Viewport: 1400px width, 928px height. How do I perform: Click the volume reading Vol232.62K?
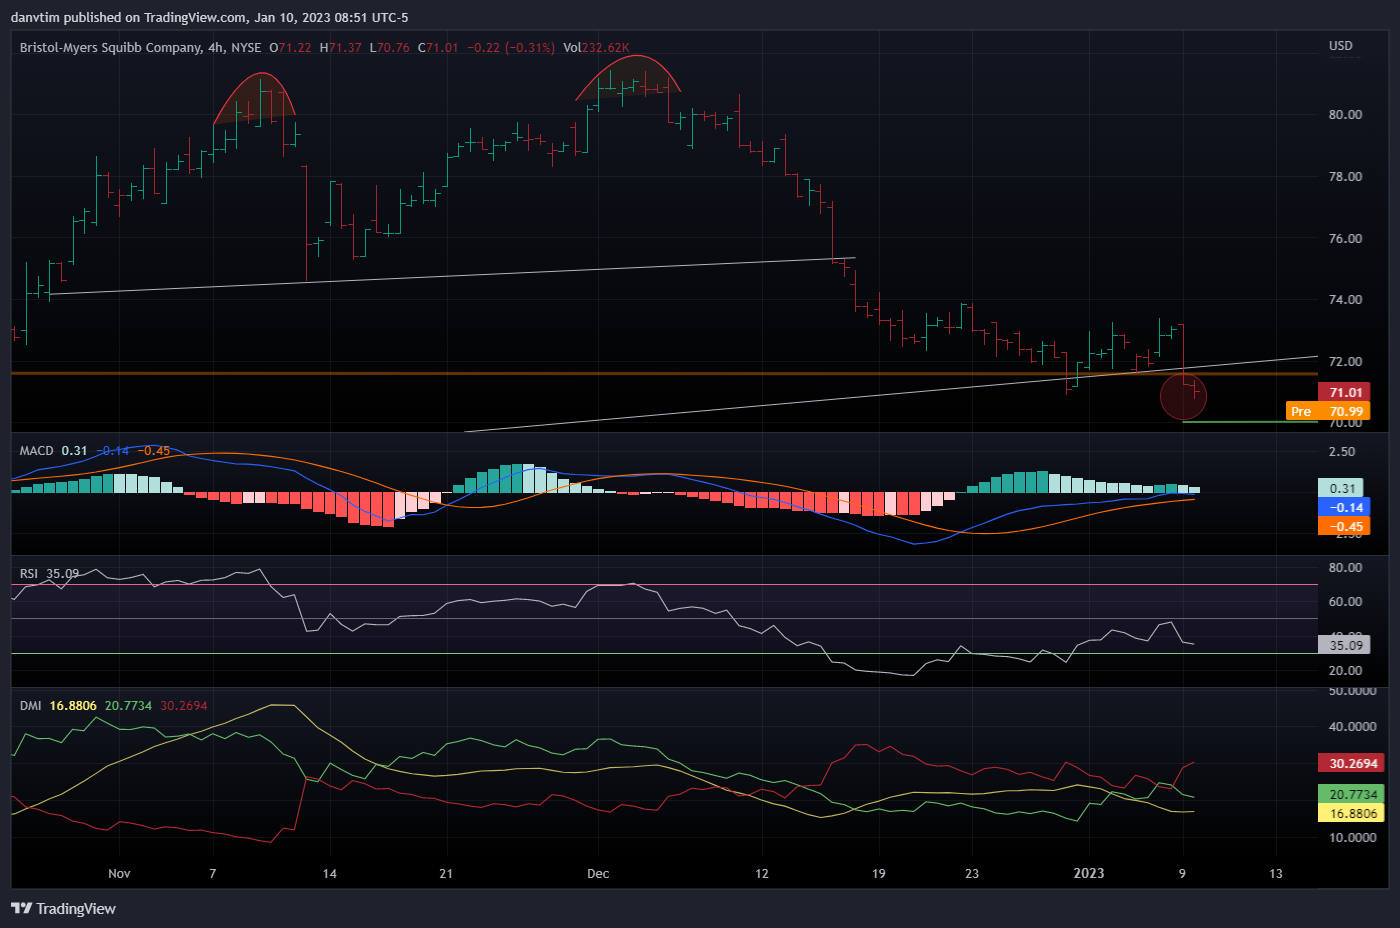click(596, 47)
